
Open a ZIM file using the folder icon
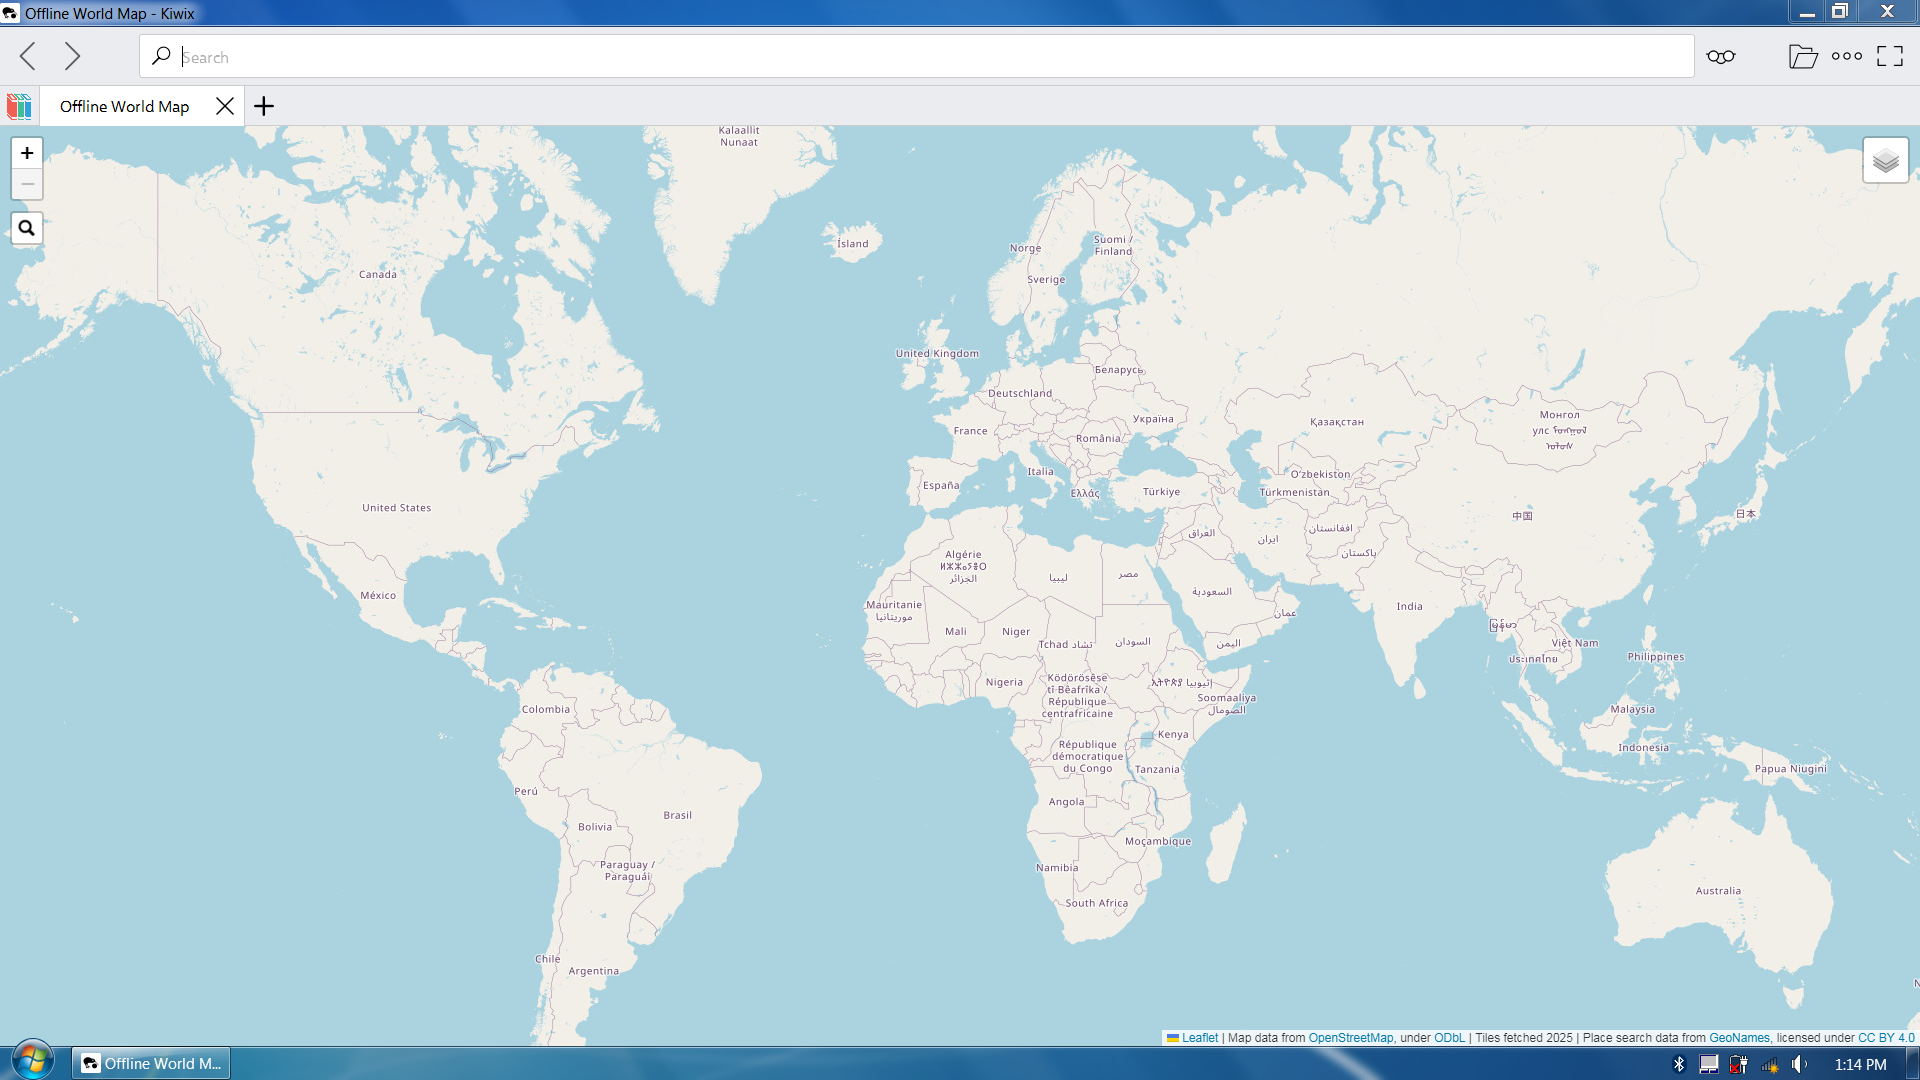1804,57
